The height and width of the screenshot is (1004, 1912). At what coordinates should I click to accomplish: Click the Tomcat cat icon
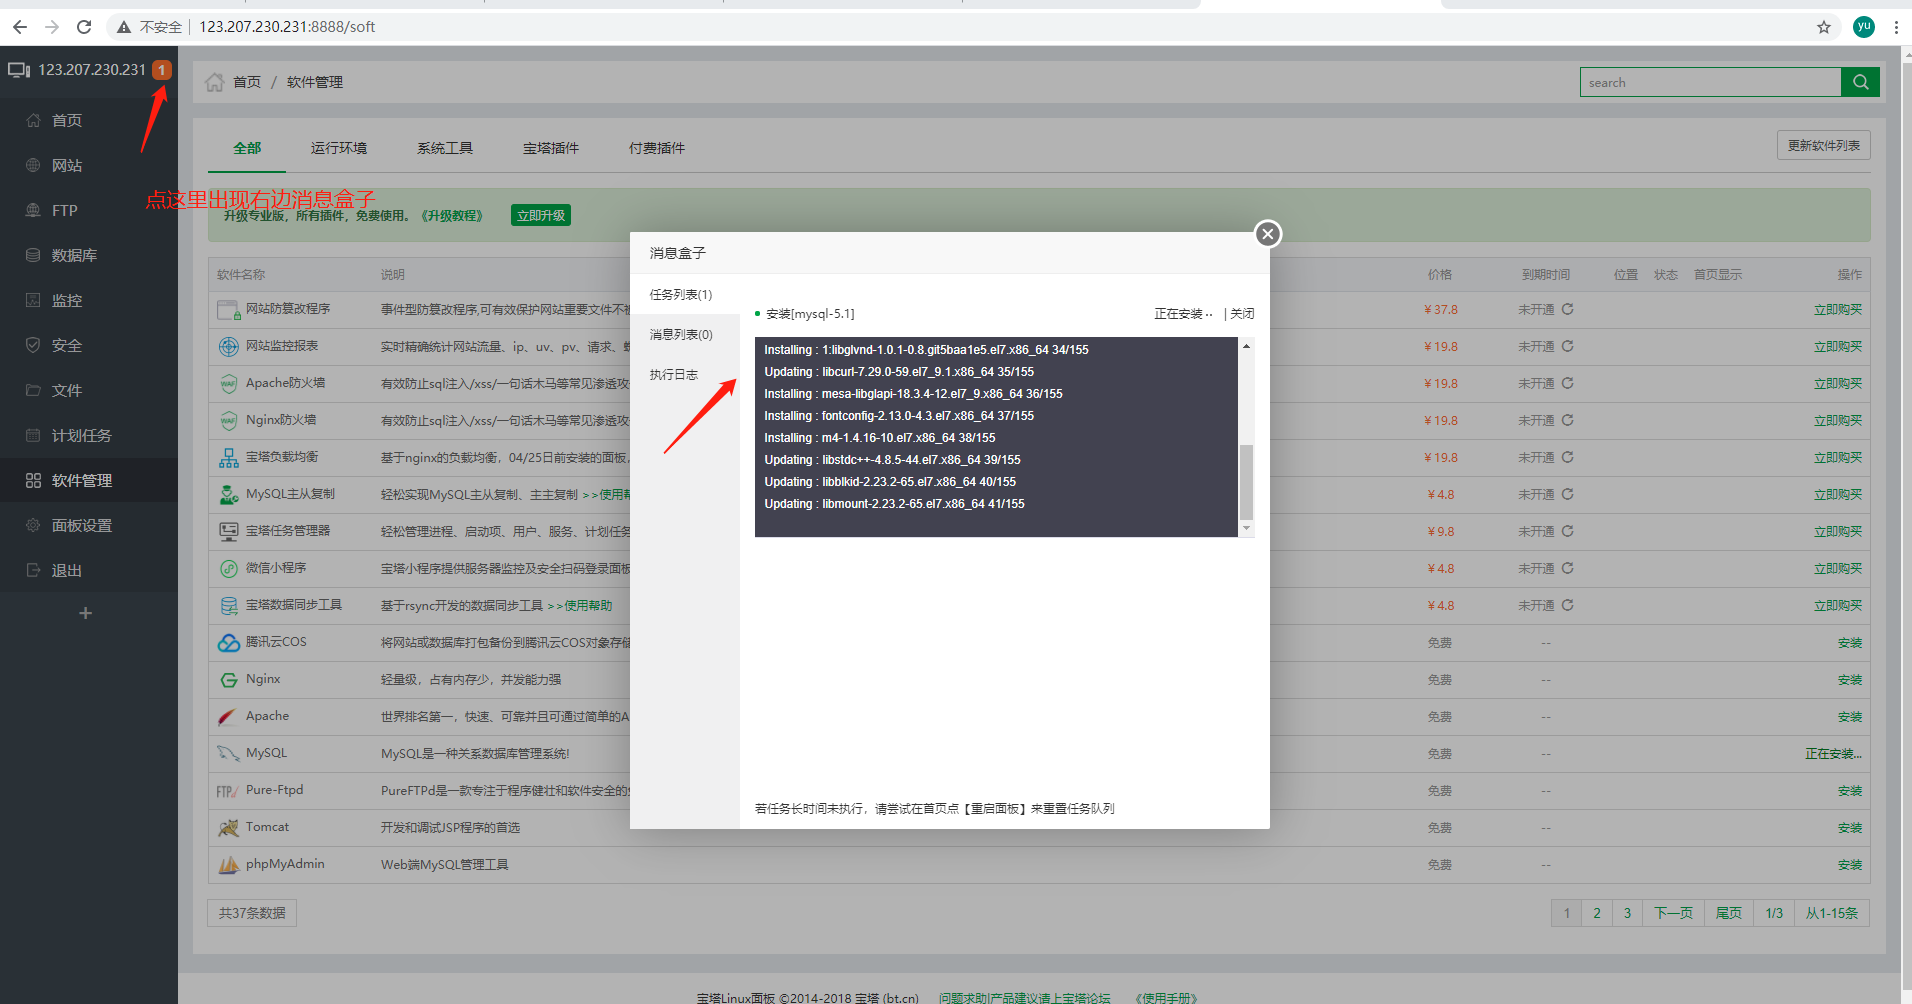tap(229, 828)
